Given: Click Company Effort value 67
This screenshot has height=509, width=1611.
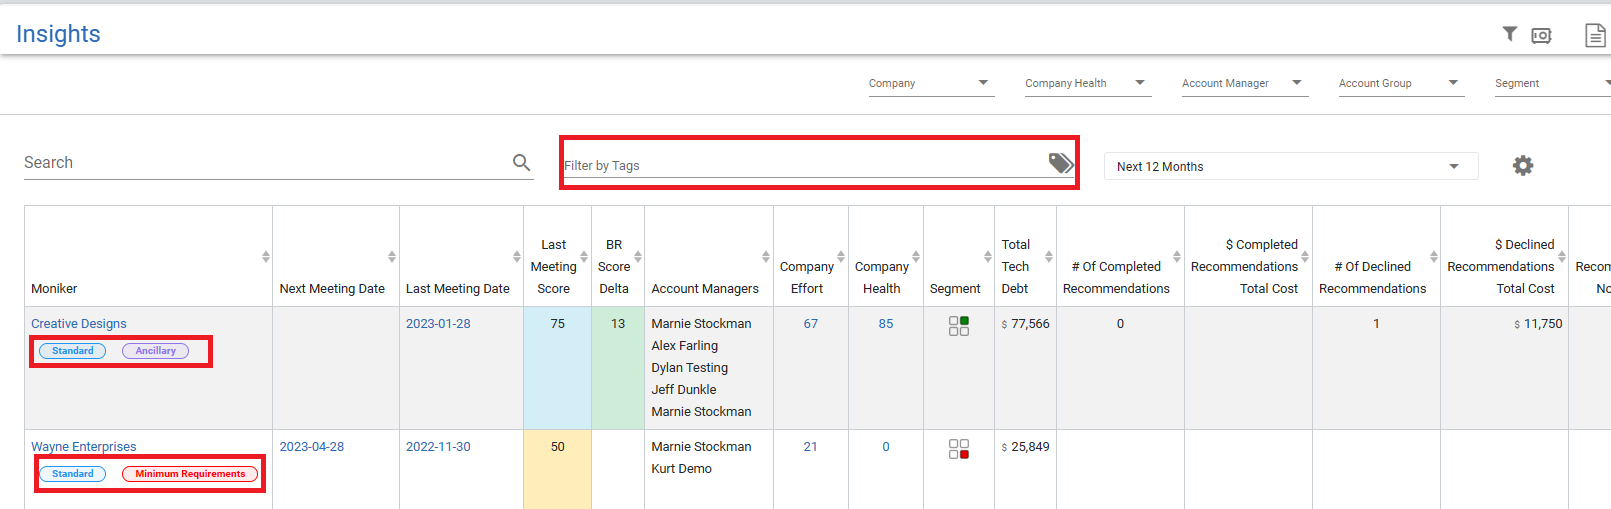Looking at the screenshot, I should (811, 324).
